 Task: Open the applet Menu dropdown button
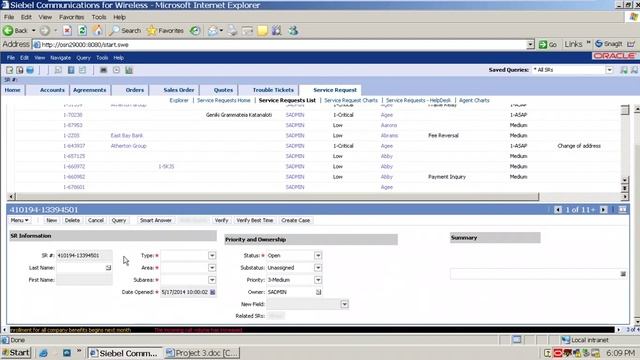tap(20, 220)
